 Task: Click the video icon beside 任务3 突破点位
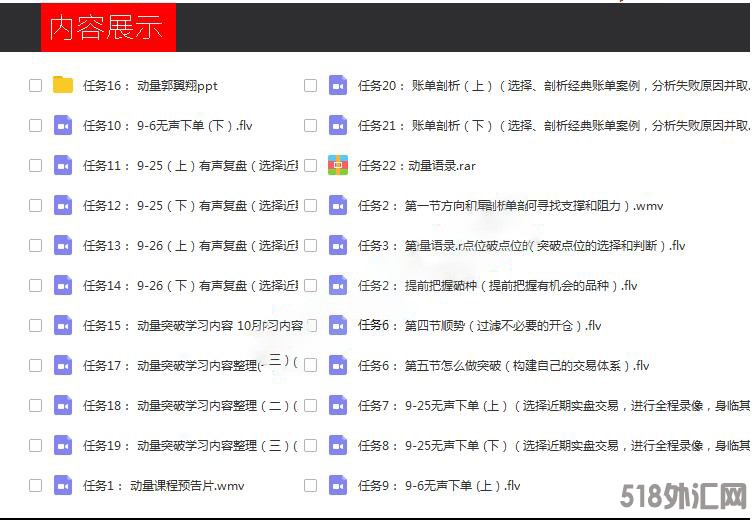pyautogui.click(x=338, y=245)
